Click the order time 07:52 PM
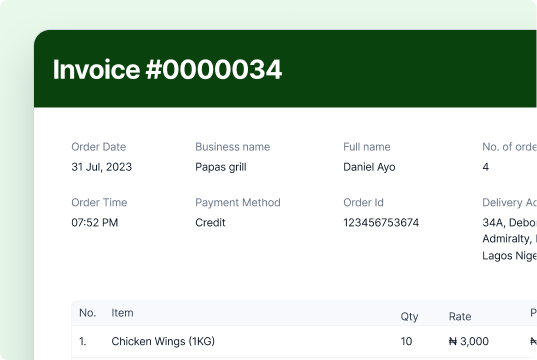The height and width of the screenshot is (360, 537). tap(95, 223)
